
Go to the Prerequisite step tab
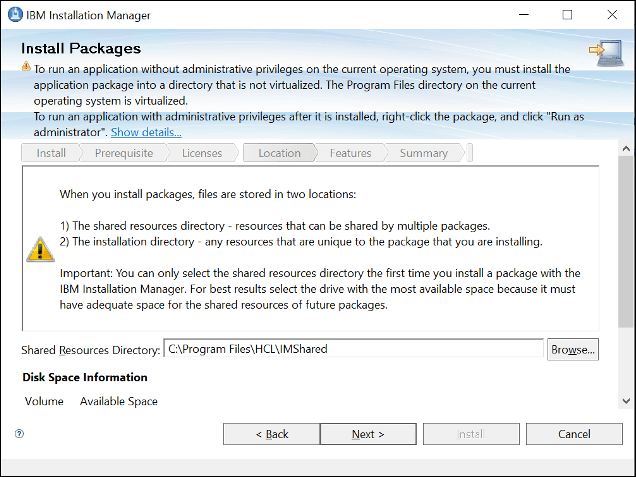tap(124, 153)
